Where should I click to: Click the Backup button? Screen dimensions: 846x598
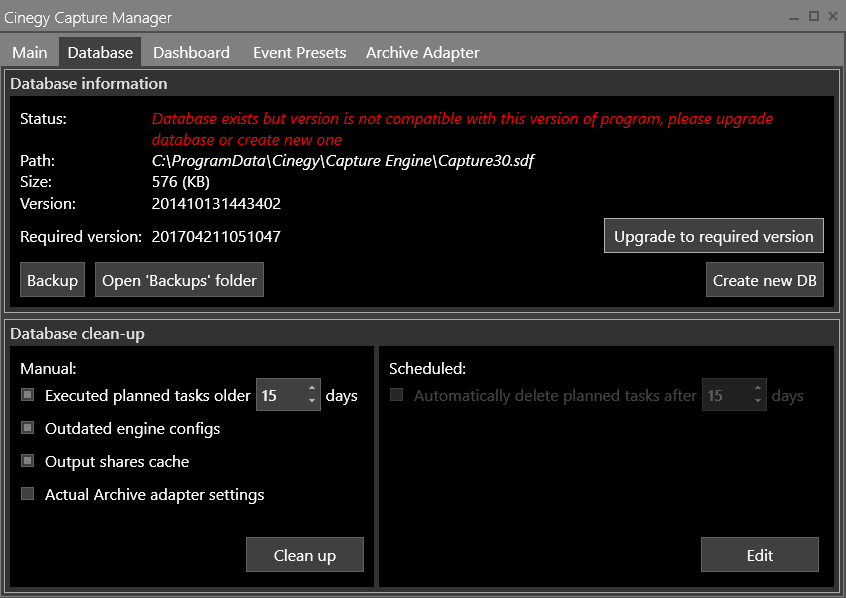click(52, 280)
